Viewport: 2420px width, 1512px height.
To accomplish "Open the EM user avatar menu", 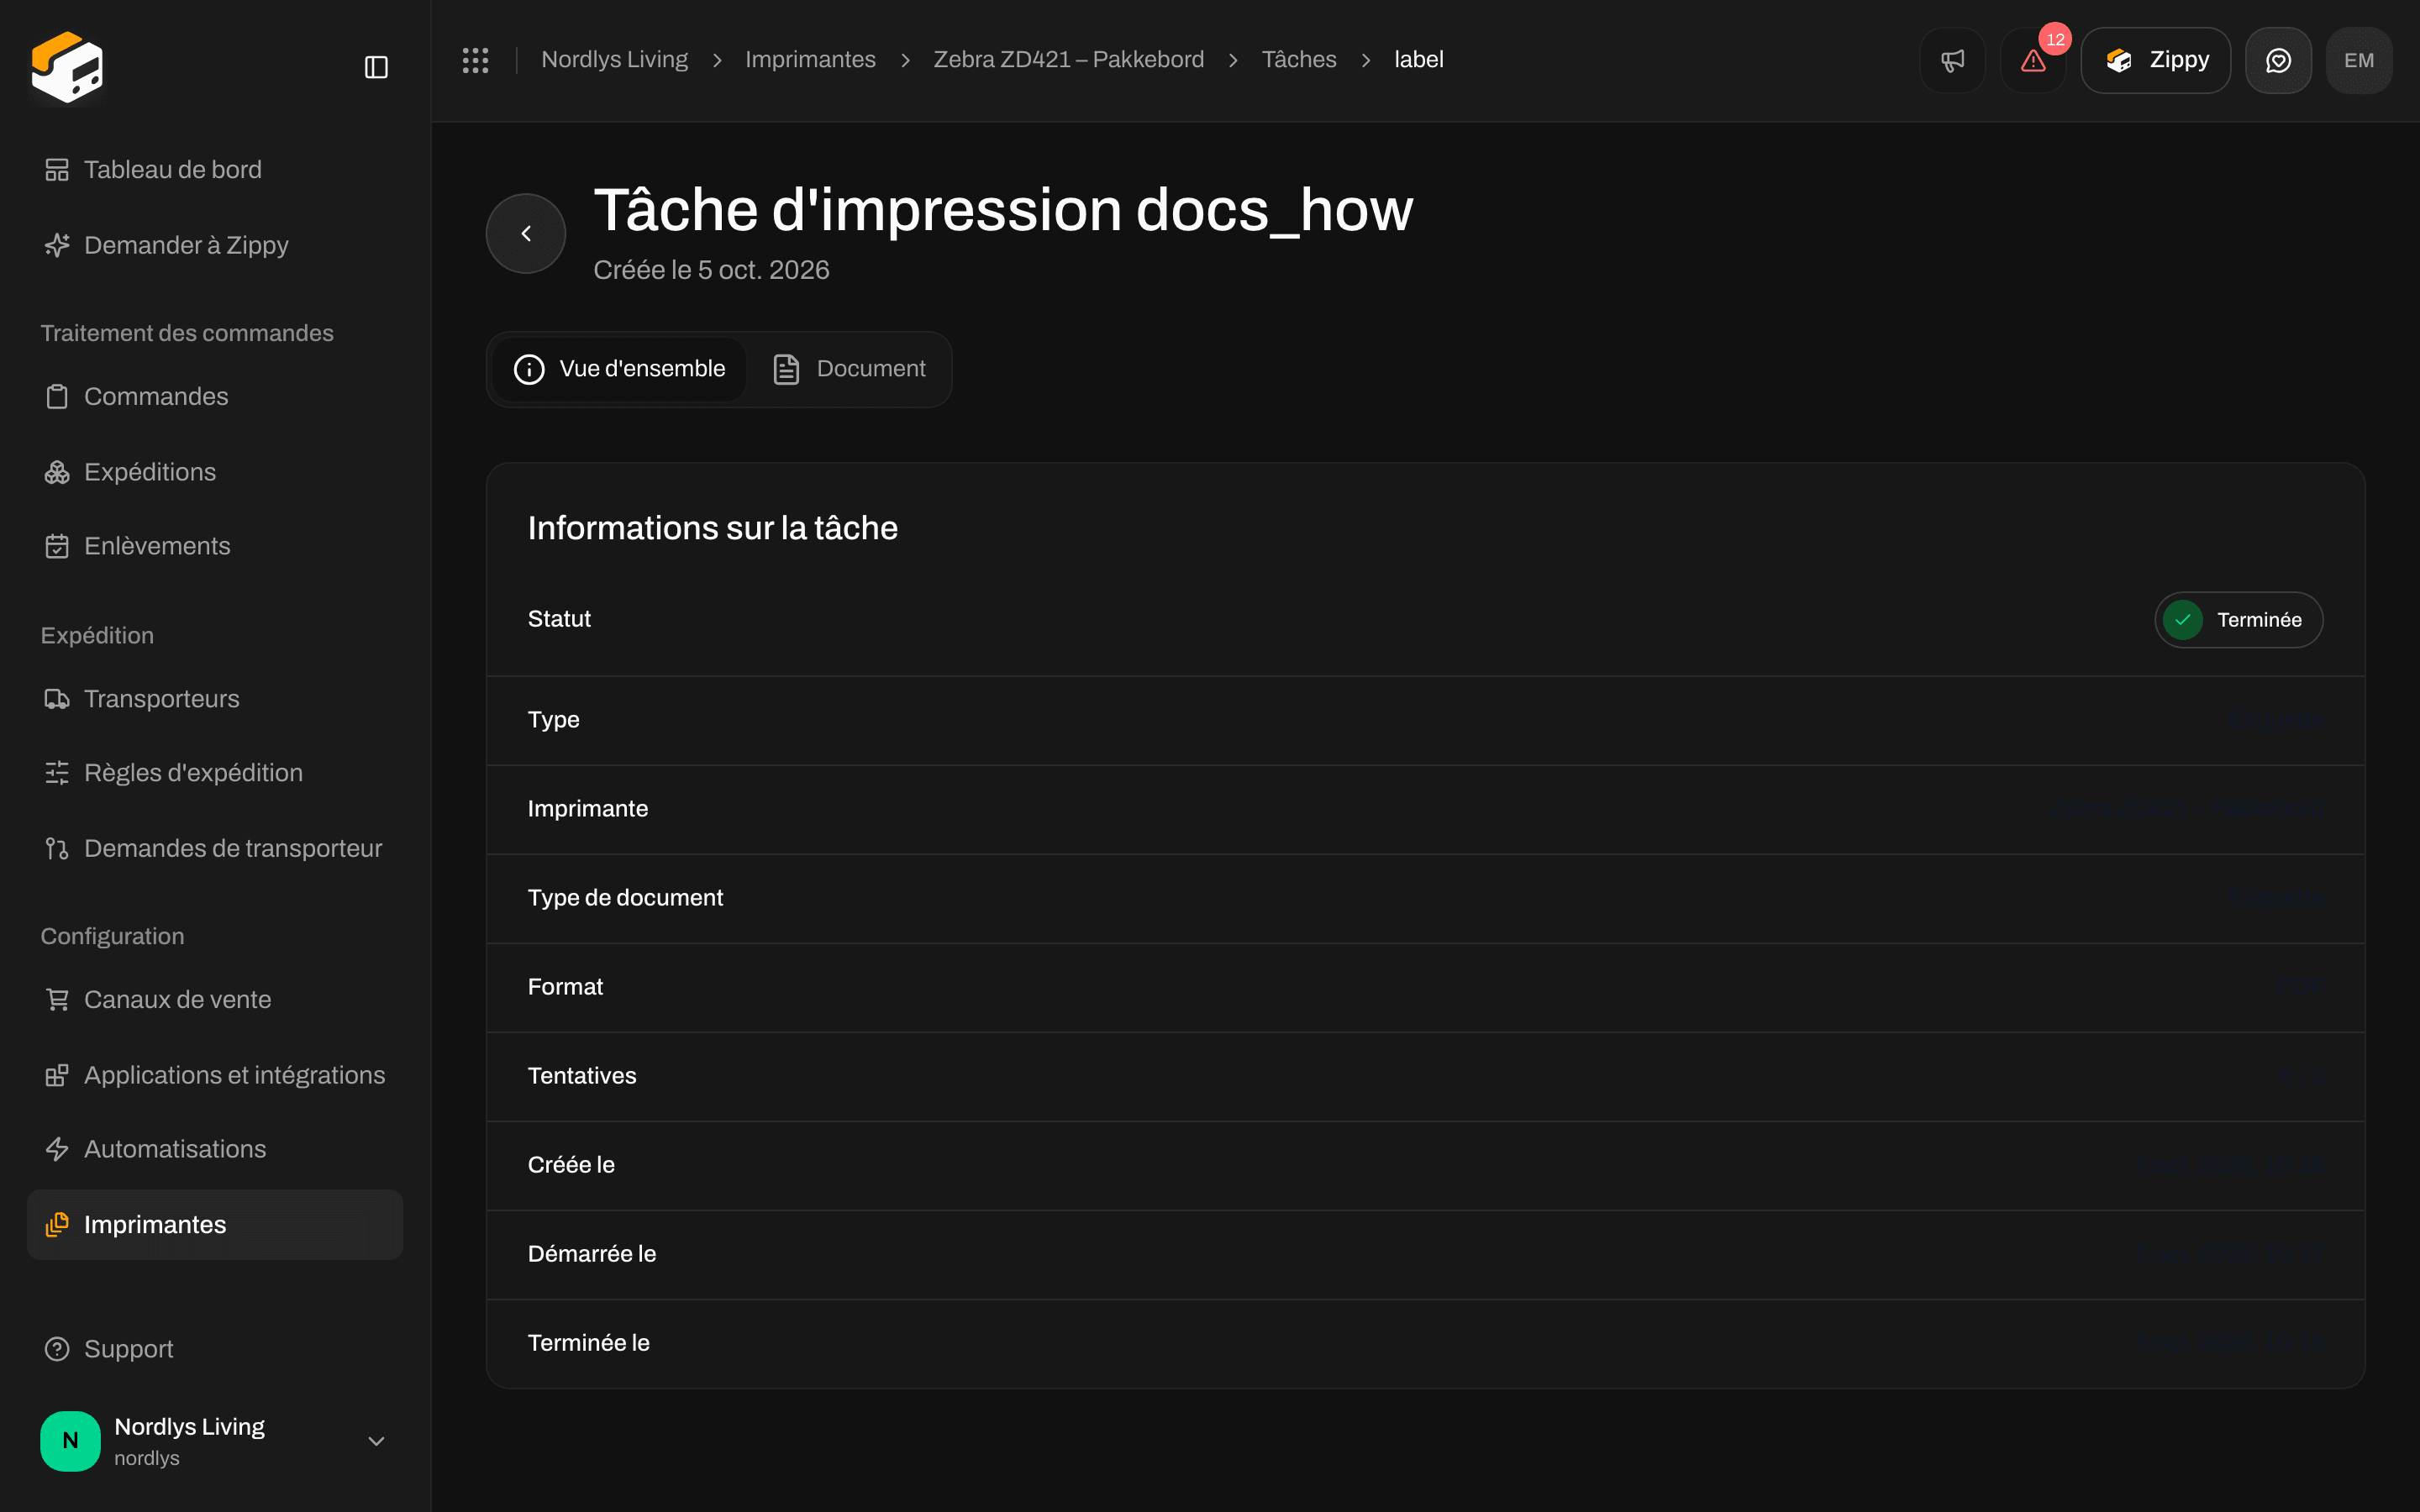I will (2358, 60).
